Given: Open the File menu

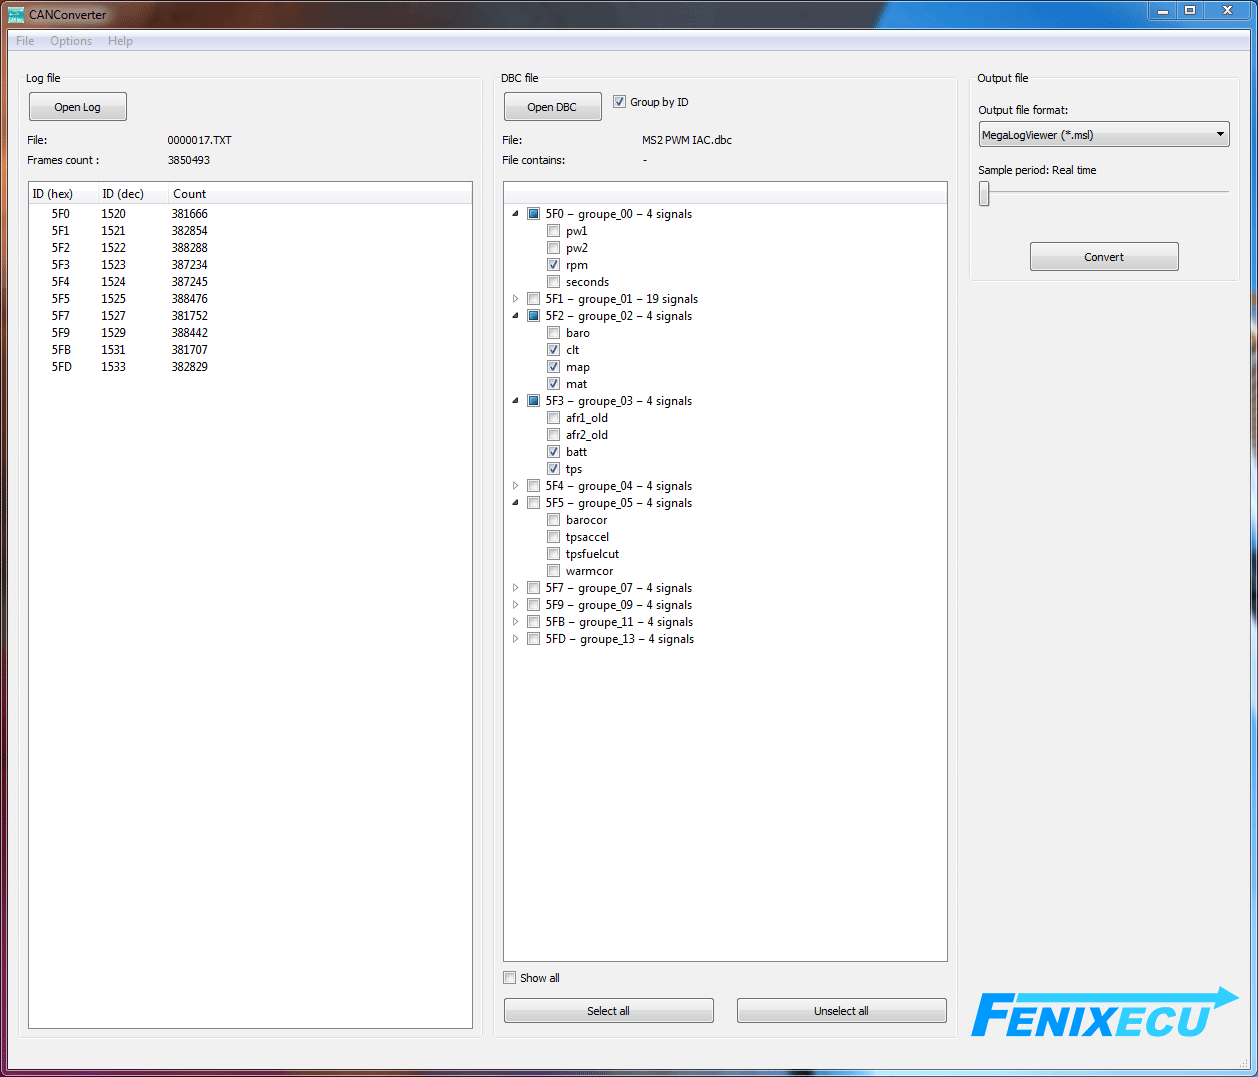Looking at the screenshot, I should coord(25,41).
